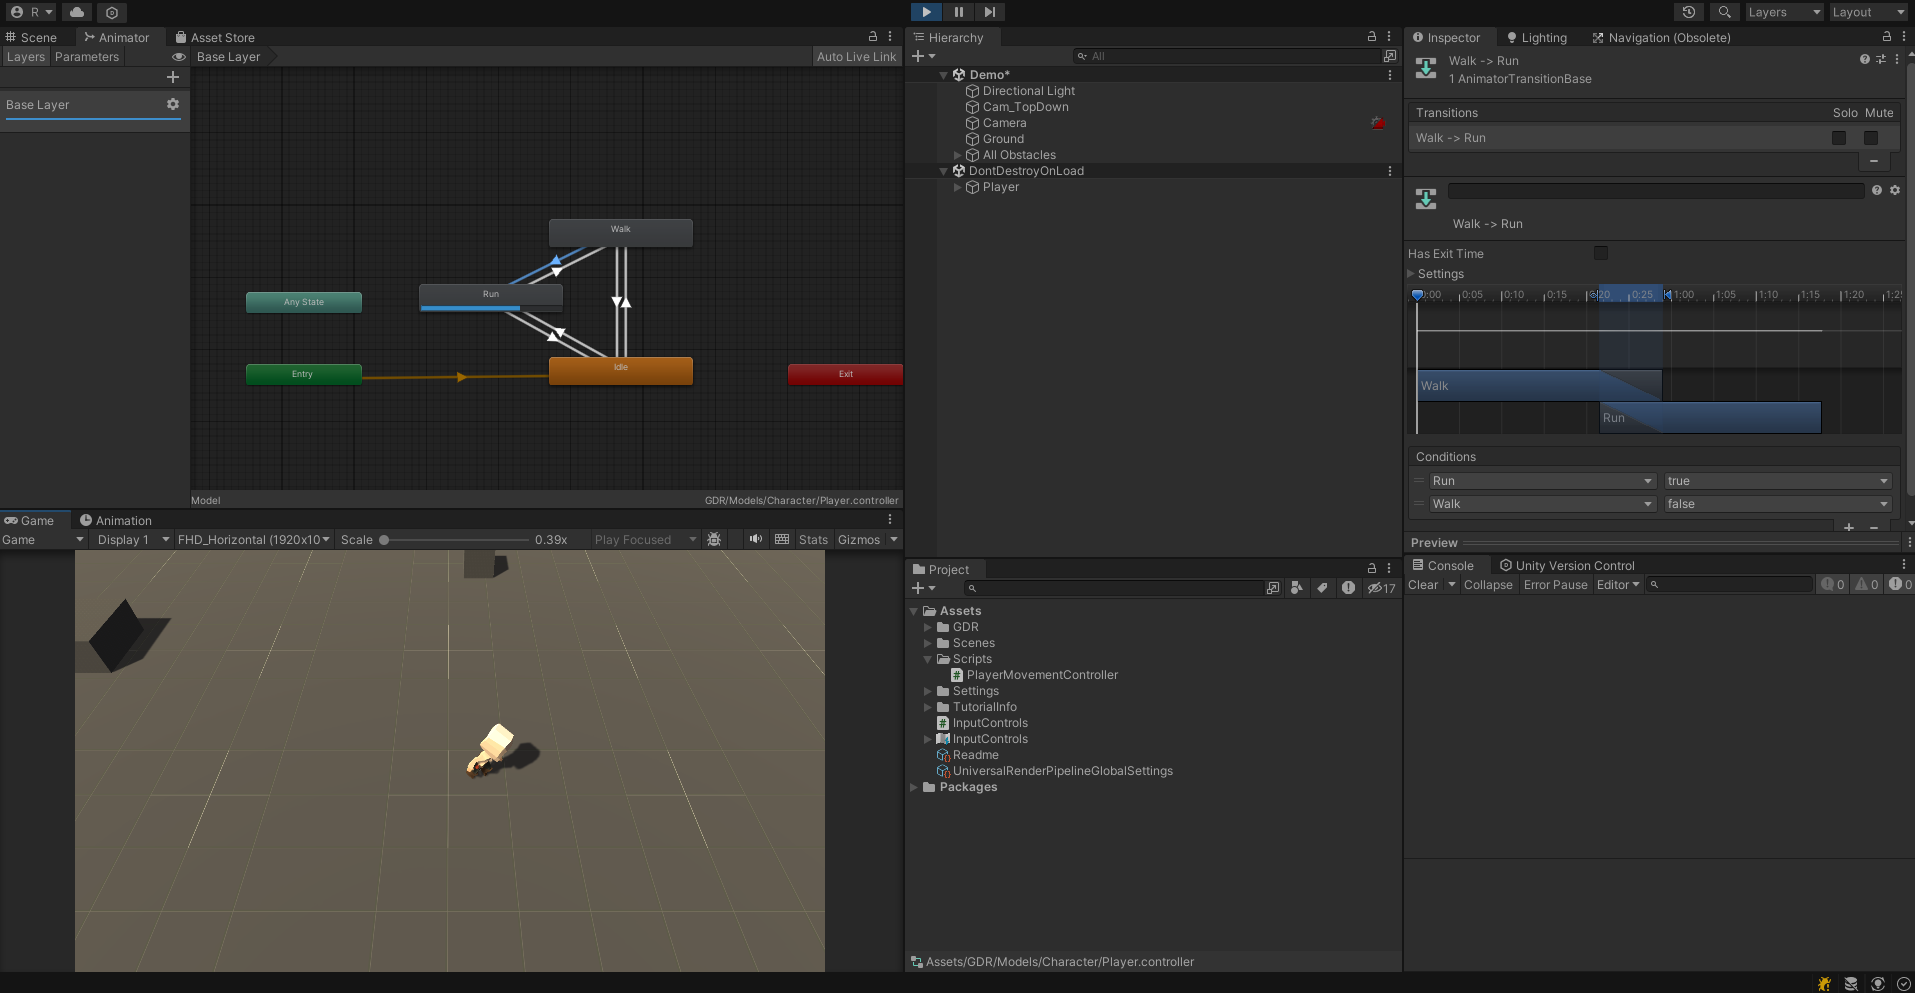Enable Solo for Walk -> Run transition
Screen dimensions: 1915x993
click(1839, 138)
